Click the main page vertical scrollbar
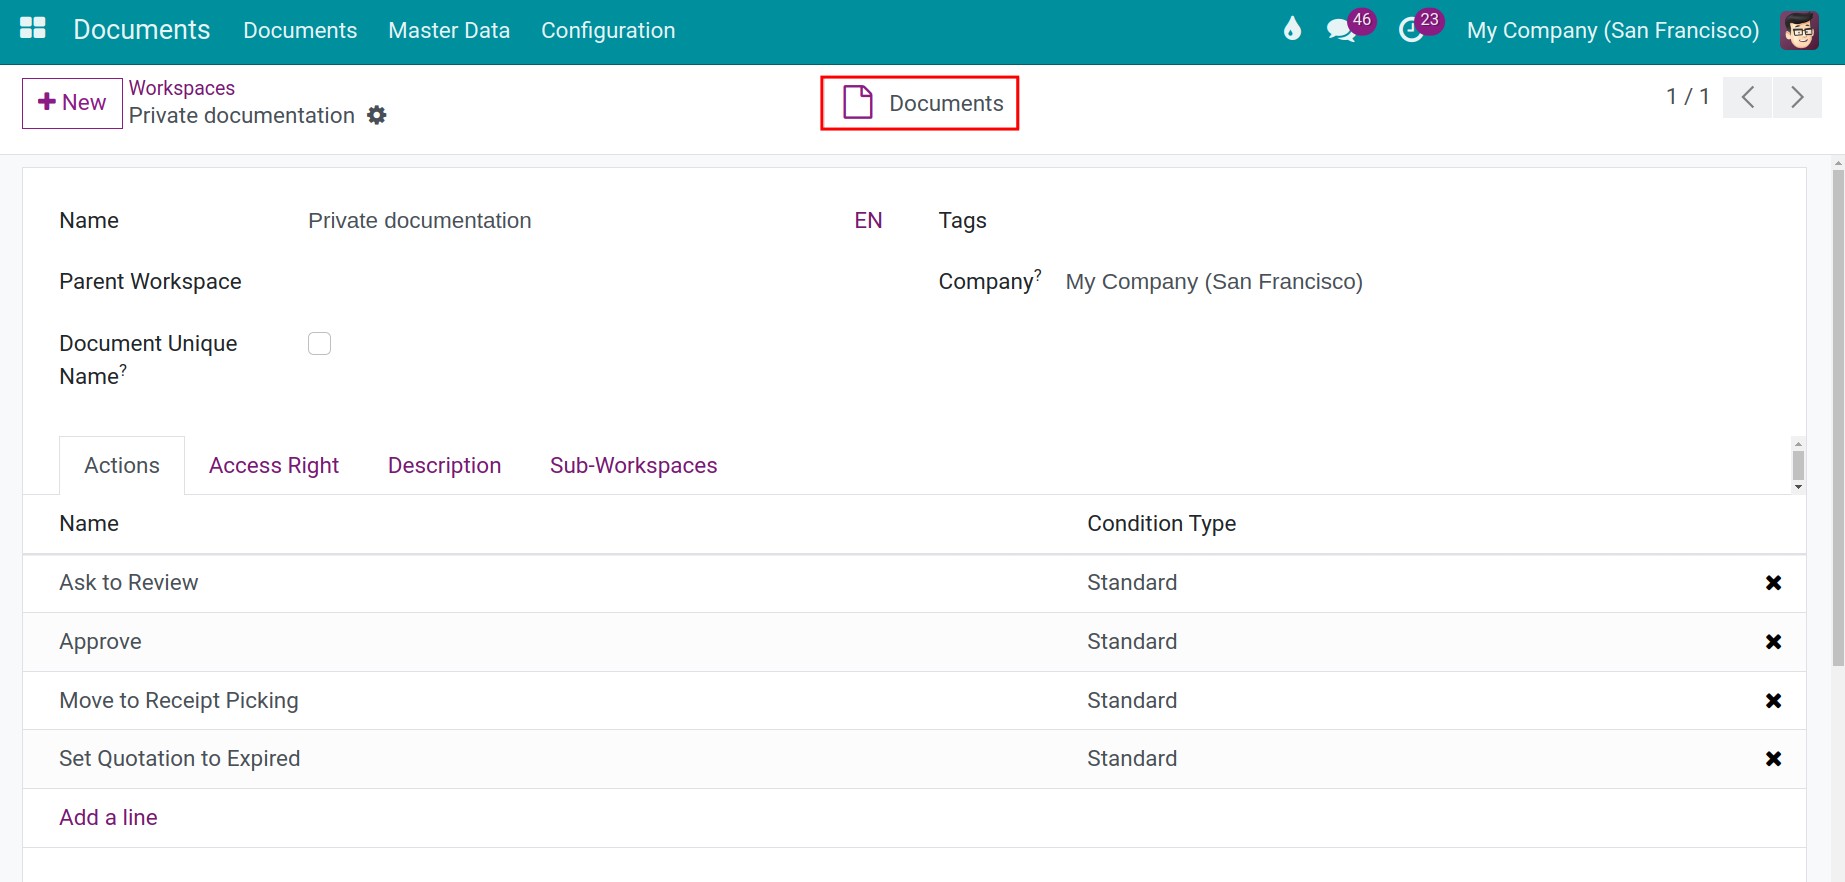 pos(1838,417)
